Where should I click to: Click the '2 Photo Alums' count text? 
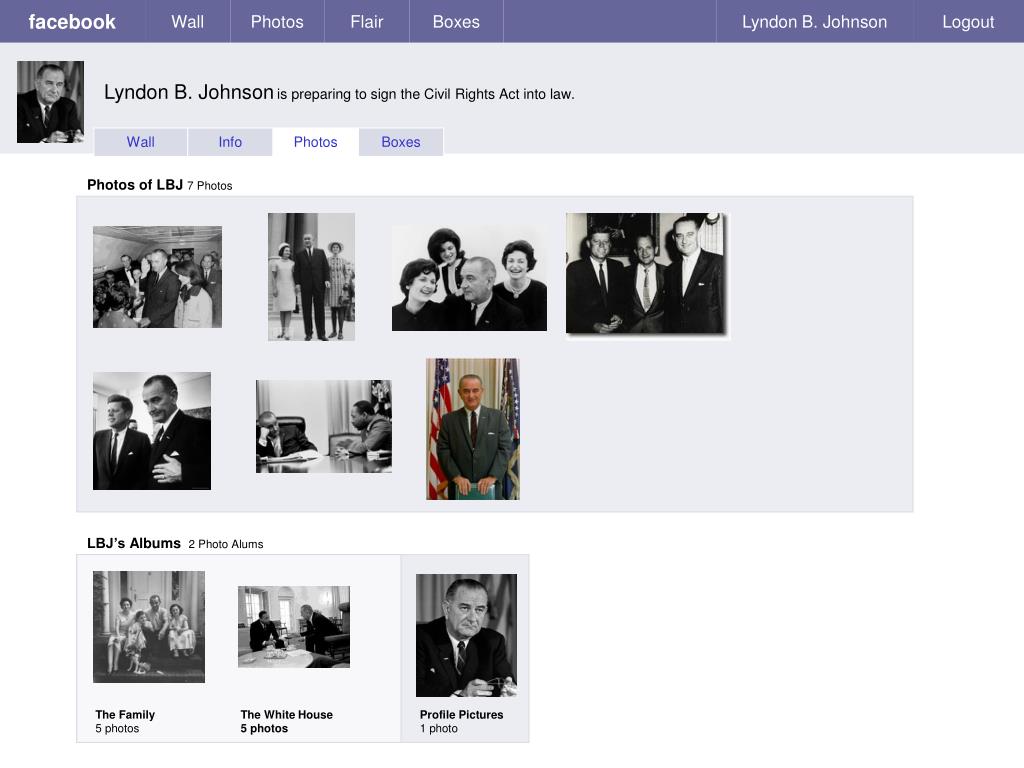pos(226,545)
